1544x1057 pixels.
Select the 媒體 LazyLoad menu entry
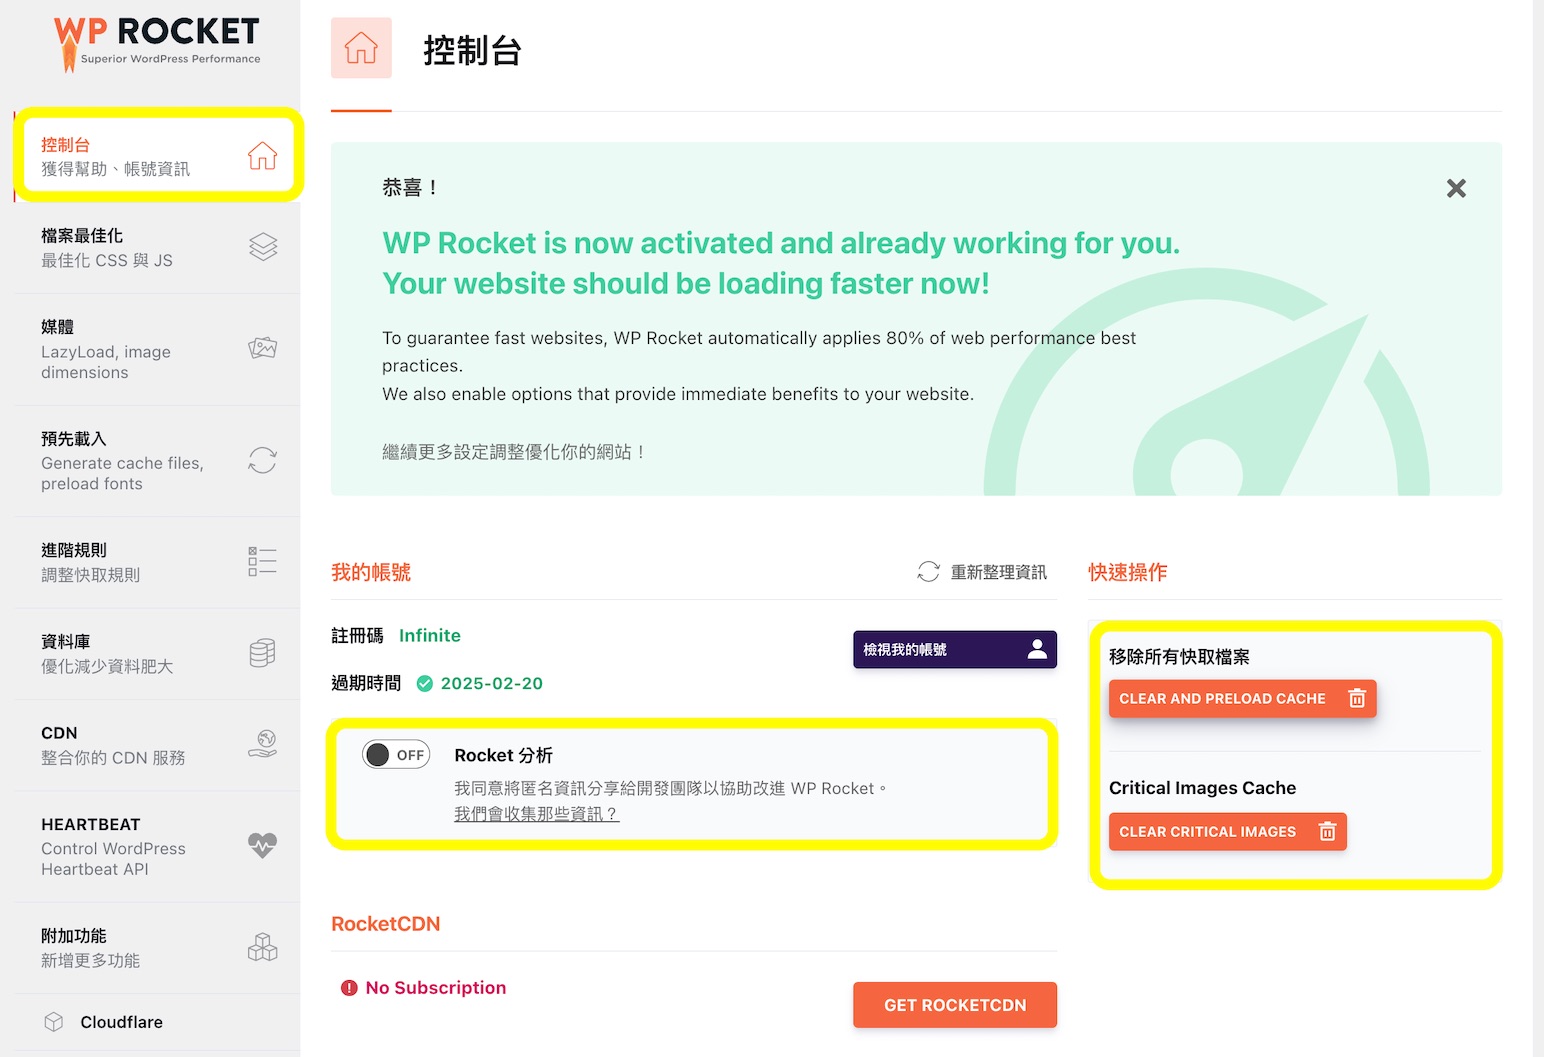(158, 349)
